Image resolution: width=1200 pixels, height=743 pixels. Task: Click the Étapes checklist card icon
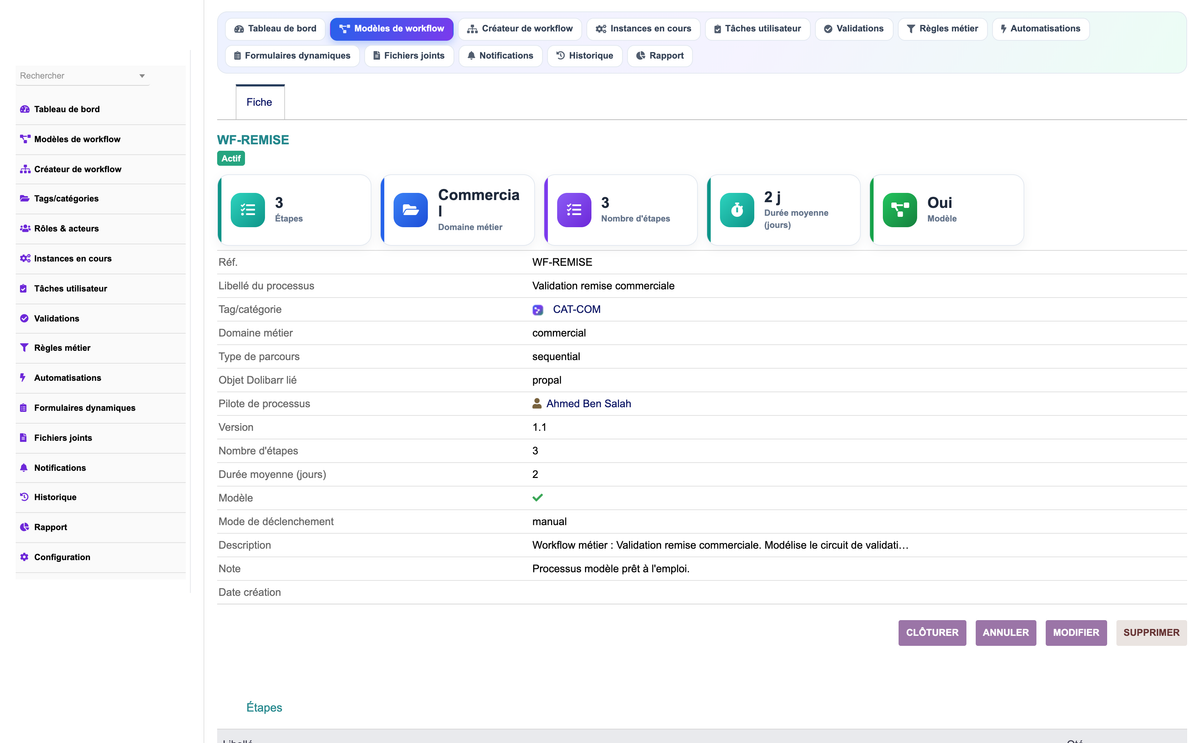pyautogui.click(x=248, y=210)
